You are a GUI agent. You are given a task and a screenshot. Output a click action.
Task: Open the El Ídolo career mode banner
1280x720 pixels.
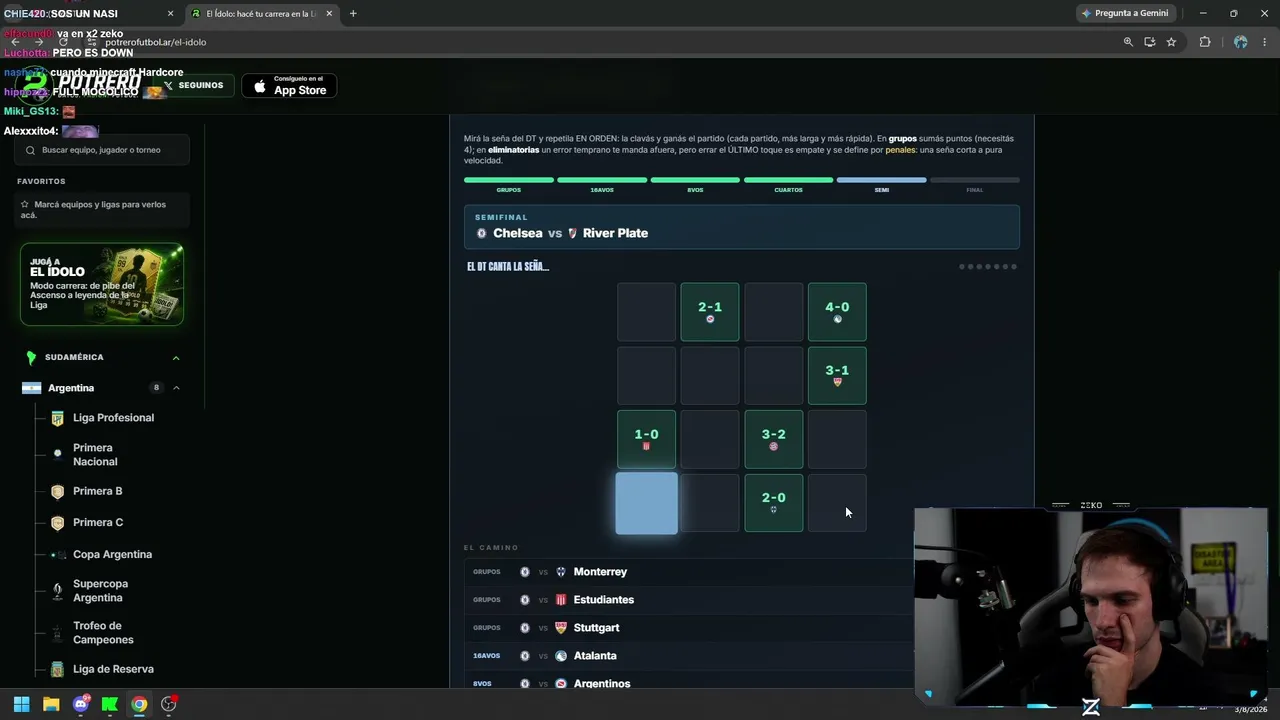(x=102, y=285)
